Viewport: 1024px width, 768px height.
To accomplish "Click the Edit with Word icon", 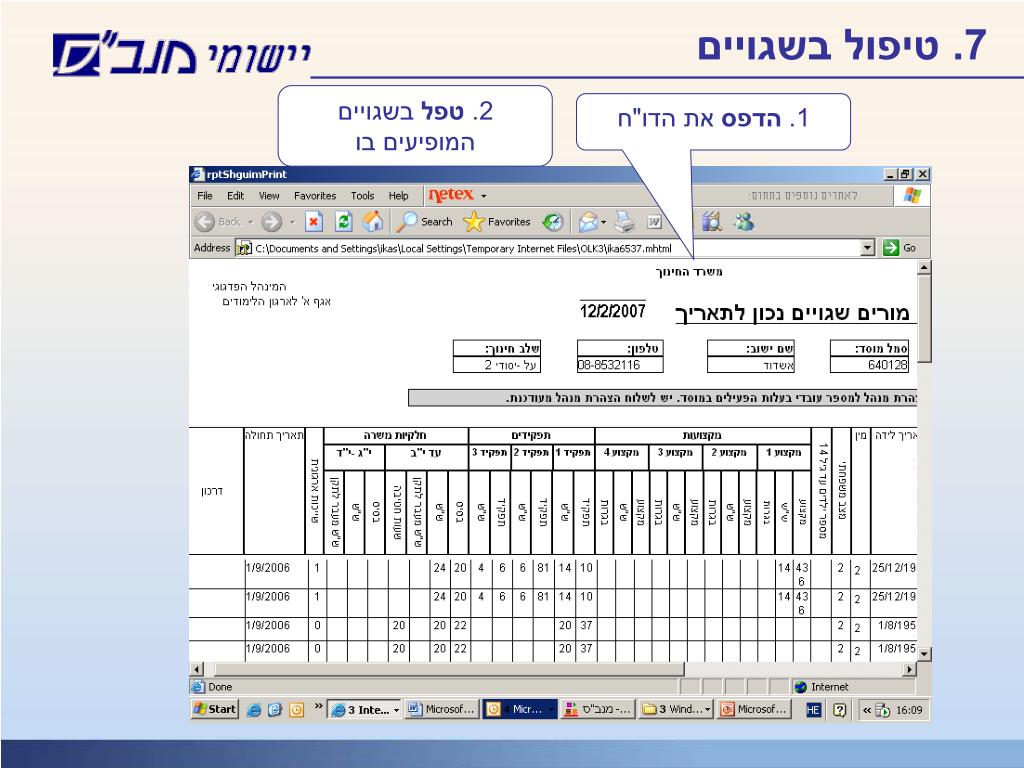I will pyautogui.click(x=654, y=222).
